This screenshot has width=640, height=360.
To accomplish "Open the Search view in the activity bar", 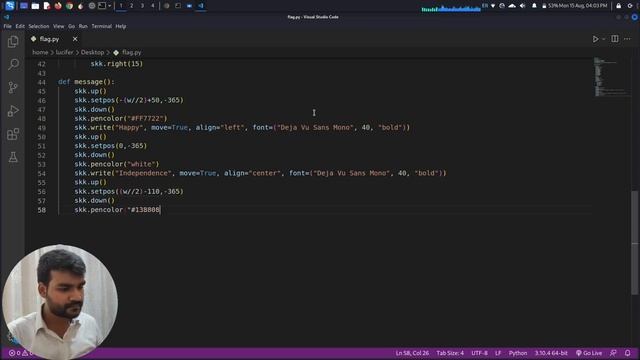I will click(x=13, y=64).
